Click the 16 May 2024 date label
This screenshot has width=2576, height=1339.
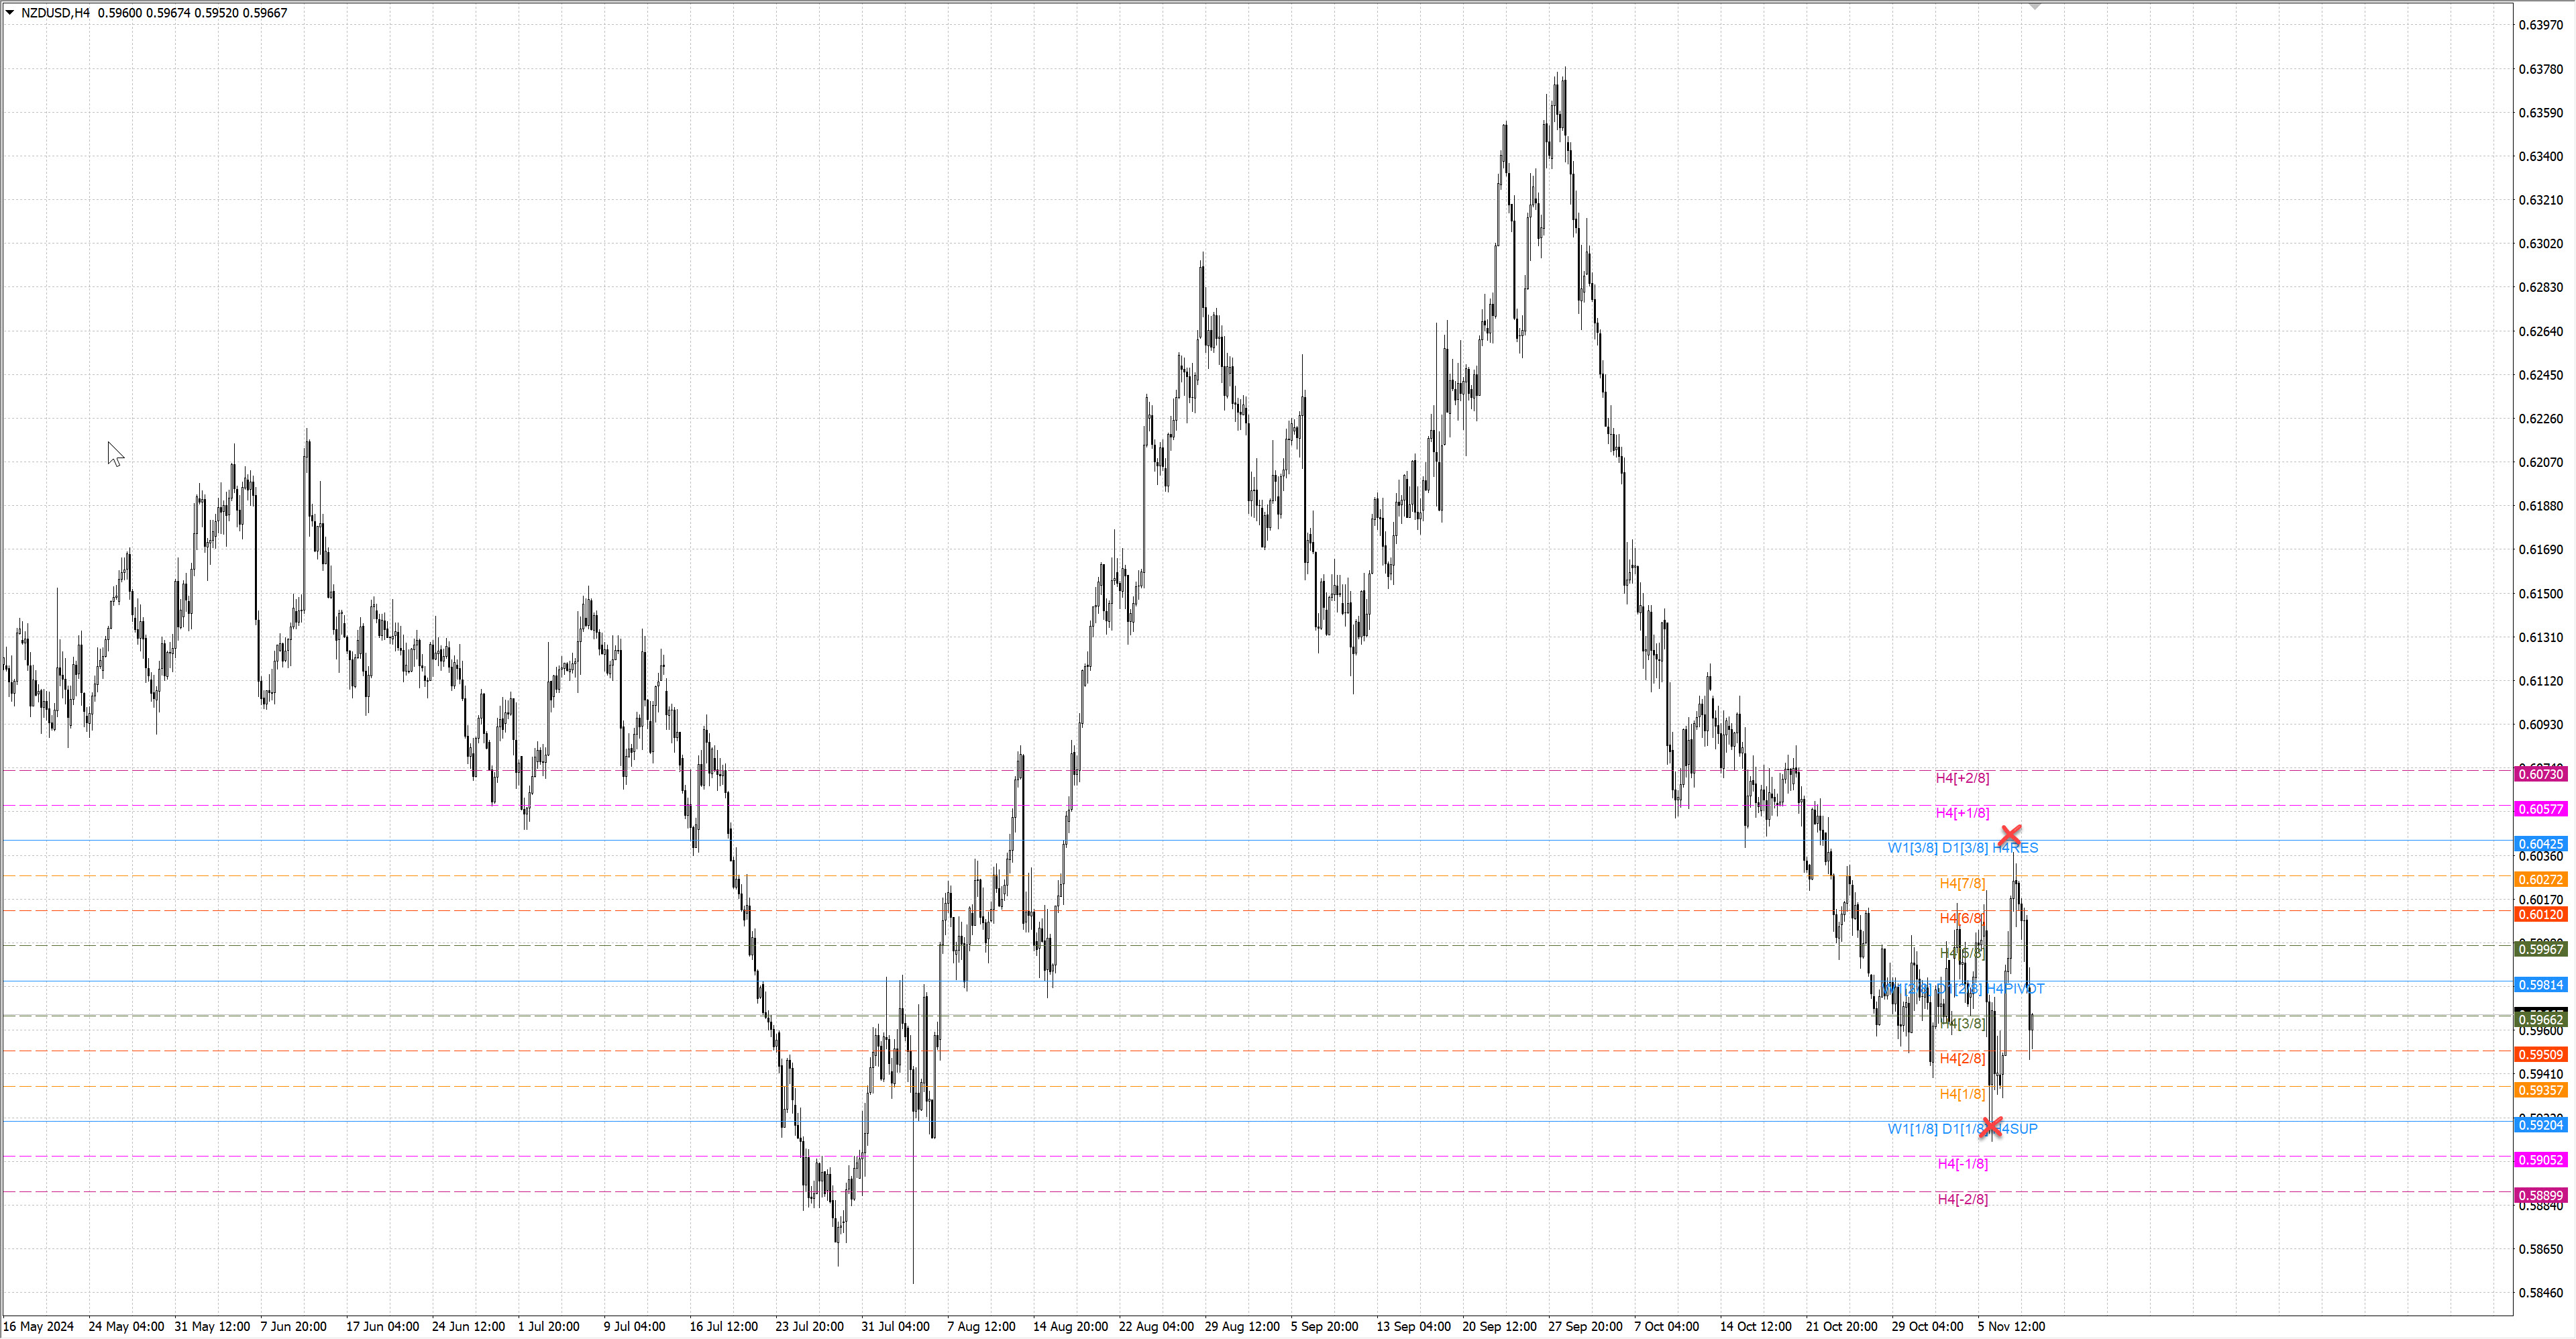pyautogui.click(x=39, y=1326)
